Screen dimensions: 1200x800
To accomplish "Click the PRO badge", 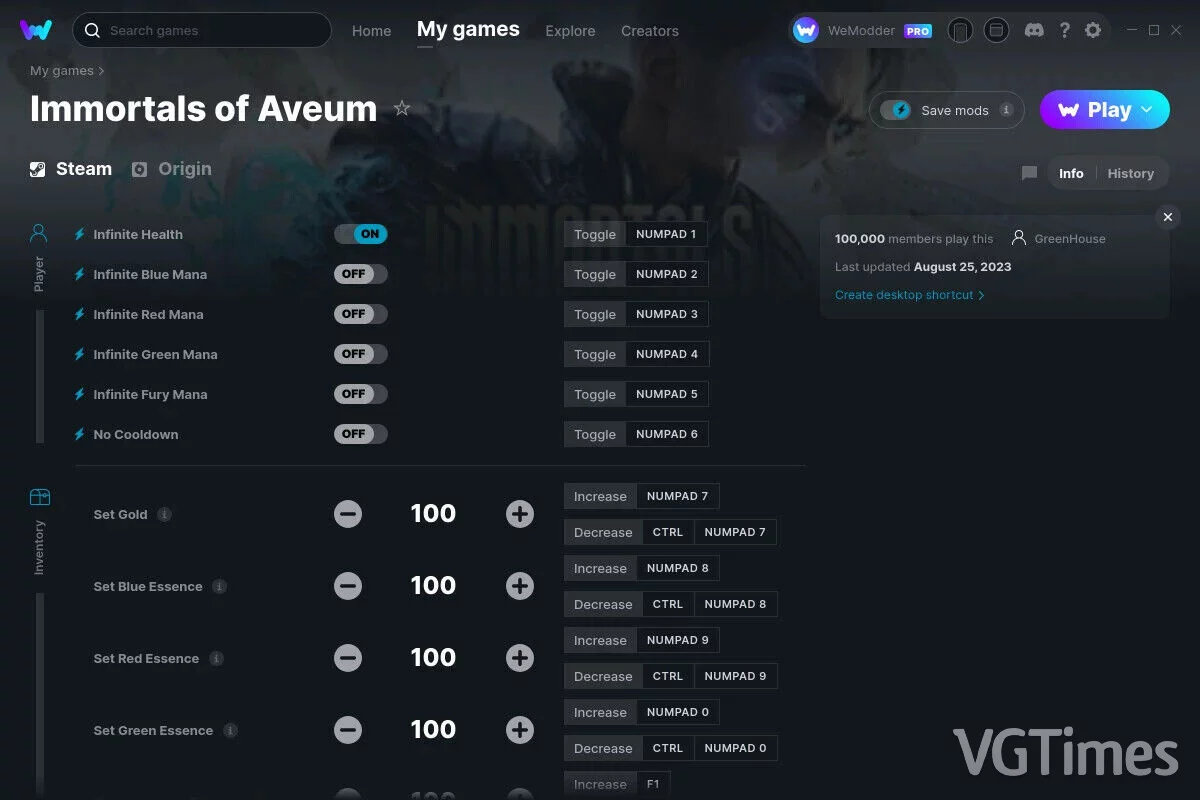I will [x=918, y=31].
